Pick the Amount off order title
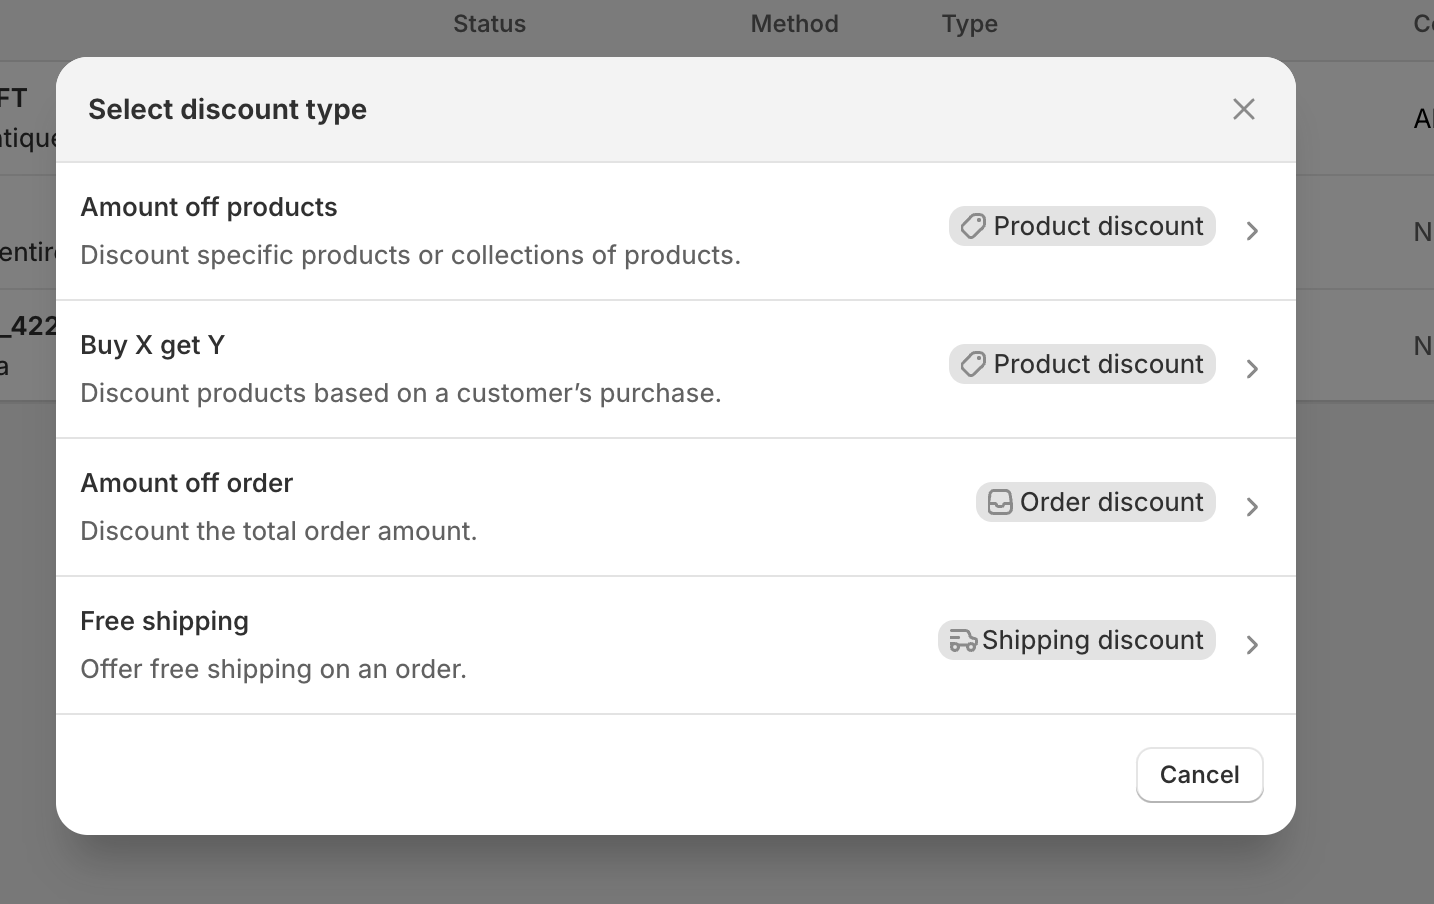The height and width of the screenshot is (904, 1434). [x=187, y=483]
